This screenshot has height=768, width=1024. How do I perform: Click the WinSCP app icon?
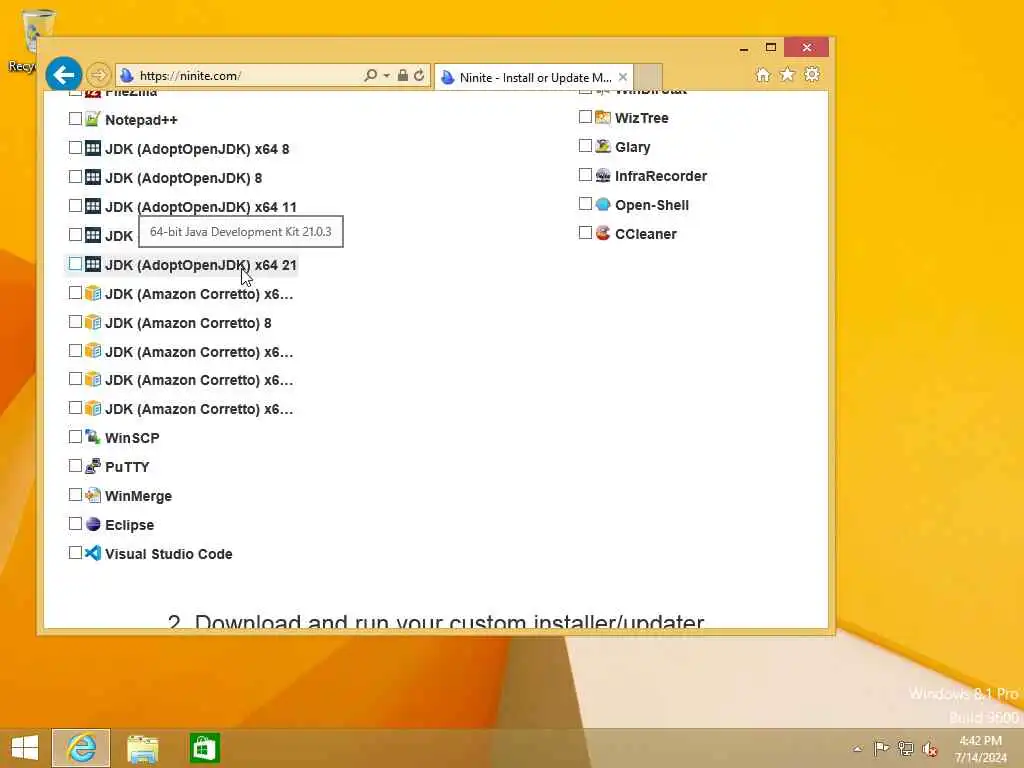point(93,437)
